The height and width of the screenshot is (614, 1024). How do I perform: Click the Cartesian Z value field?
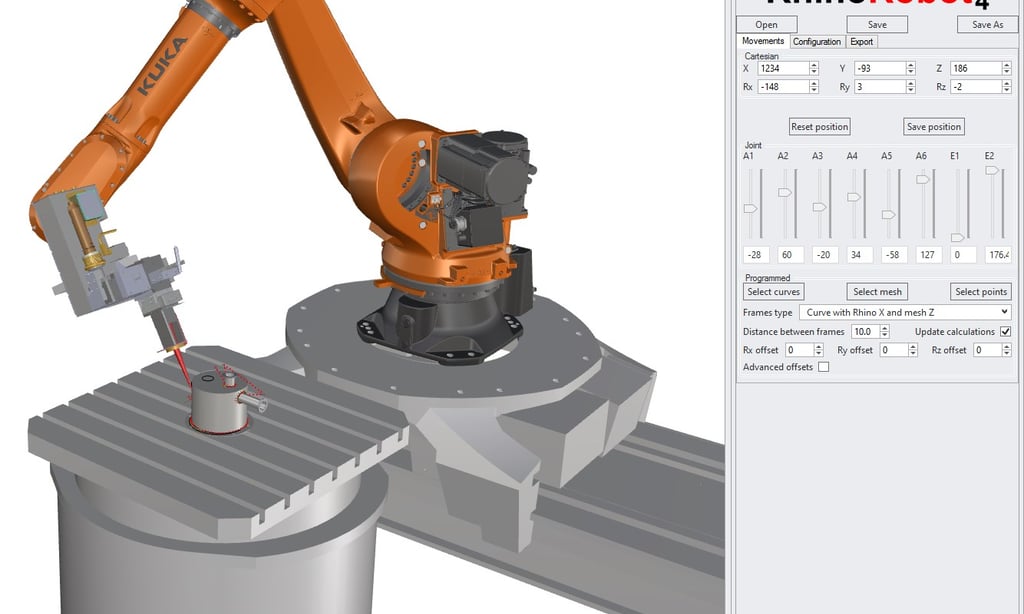point(976,68)
